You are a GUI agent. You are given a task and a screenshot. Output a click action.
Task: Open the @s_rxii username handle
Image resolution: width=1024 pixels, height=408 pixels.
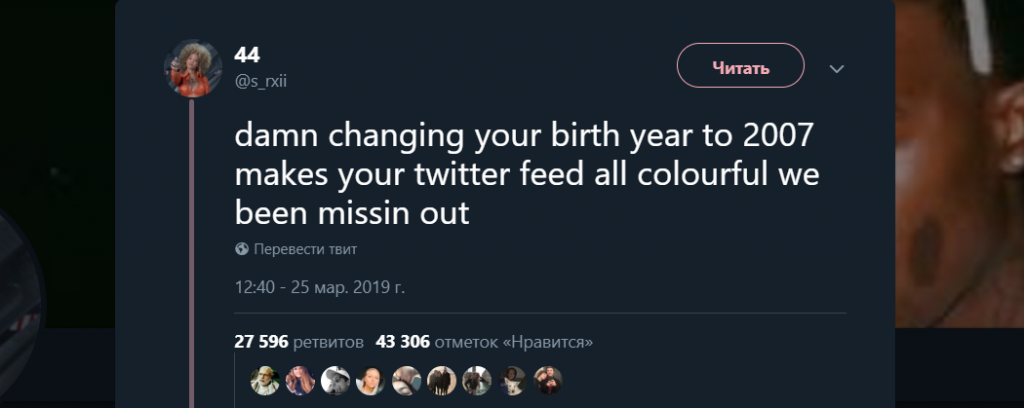[261, 82]
